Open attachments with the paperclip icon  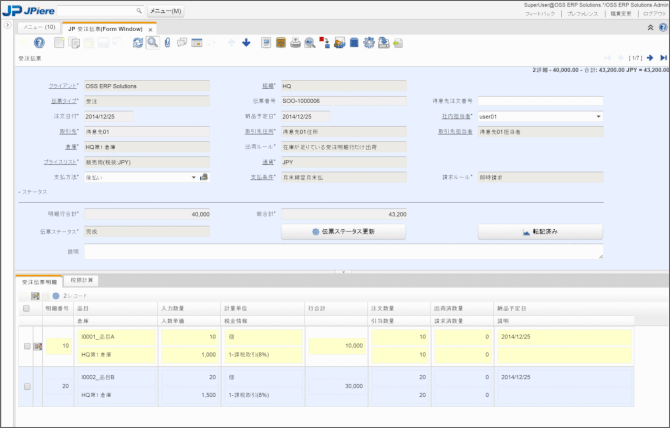(x=168, y=43)
